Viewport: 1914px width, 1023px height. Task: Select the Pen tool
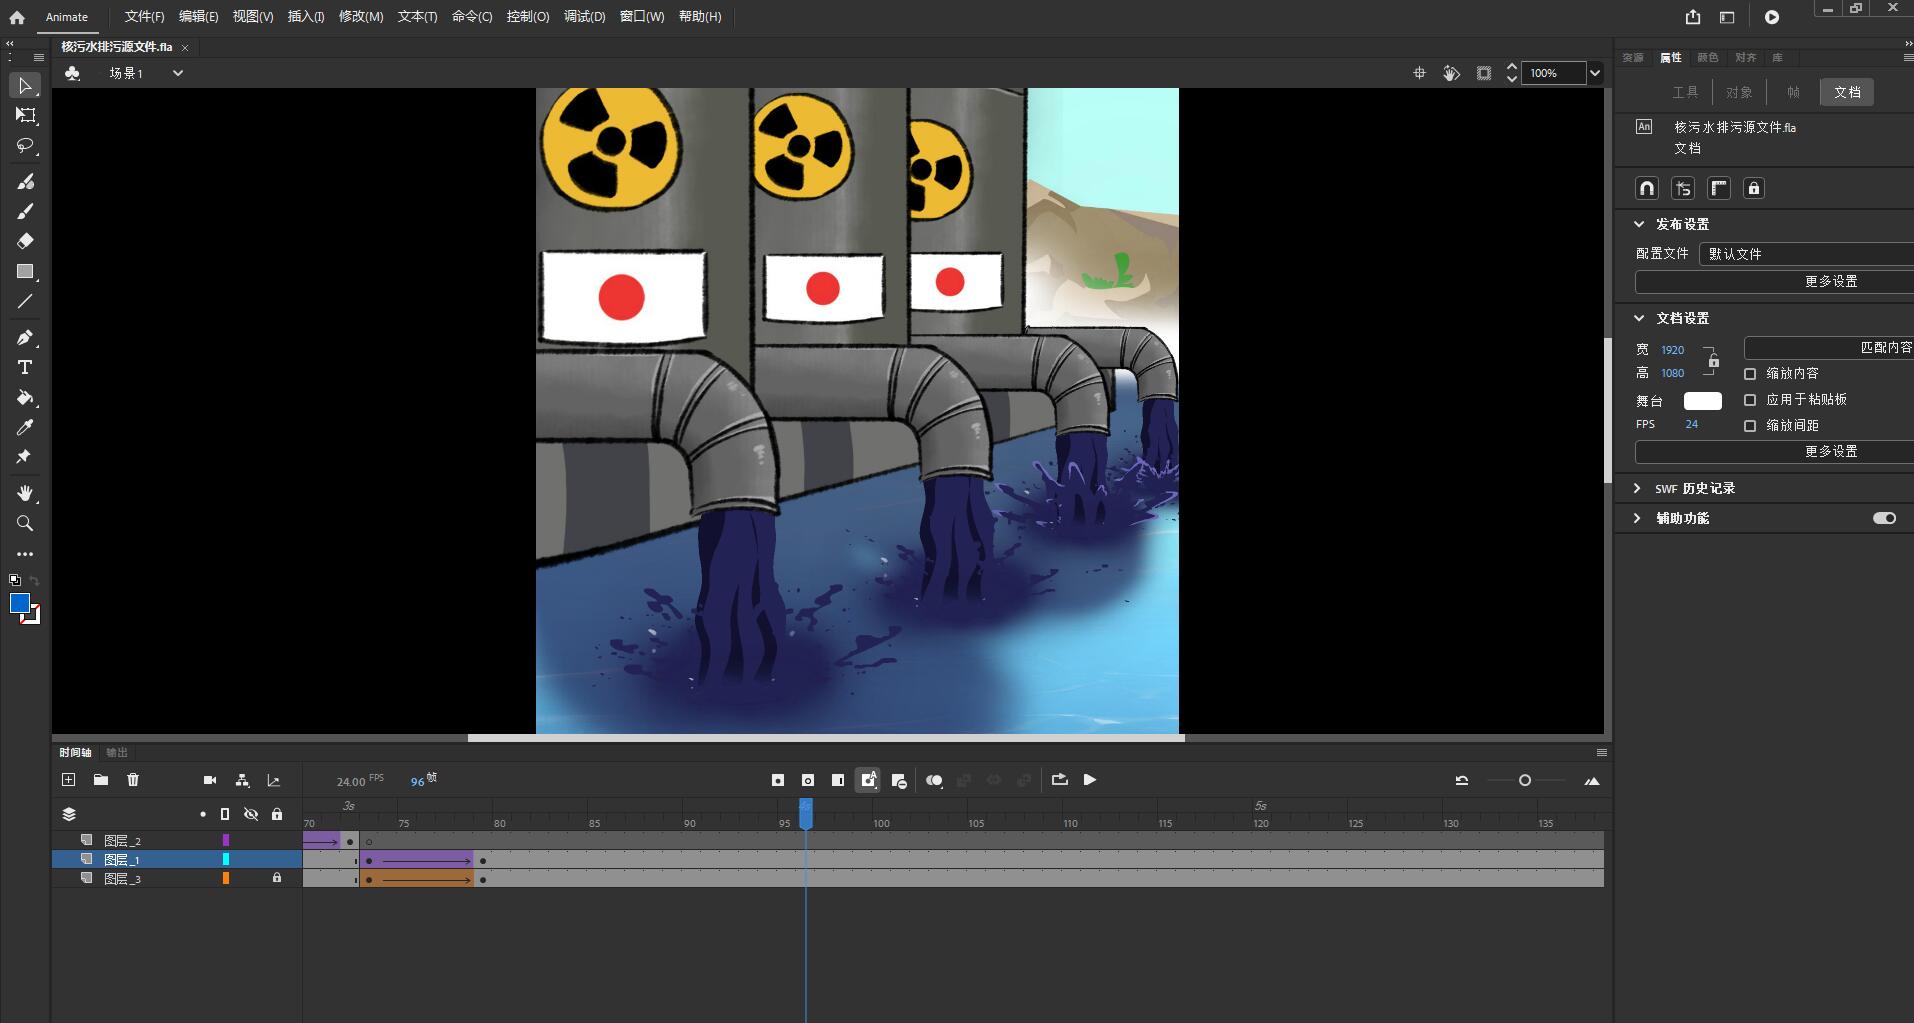point(25,337)
